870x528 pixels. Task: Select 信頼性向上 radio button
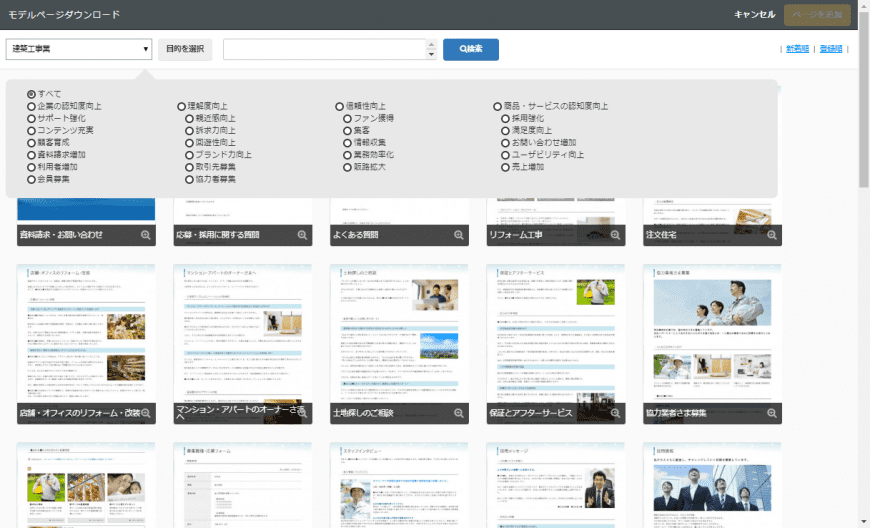tap(340, 106)
